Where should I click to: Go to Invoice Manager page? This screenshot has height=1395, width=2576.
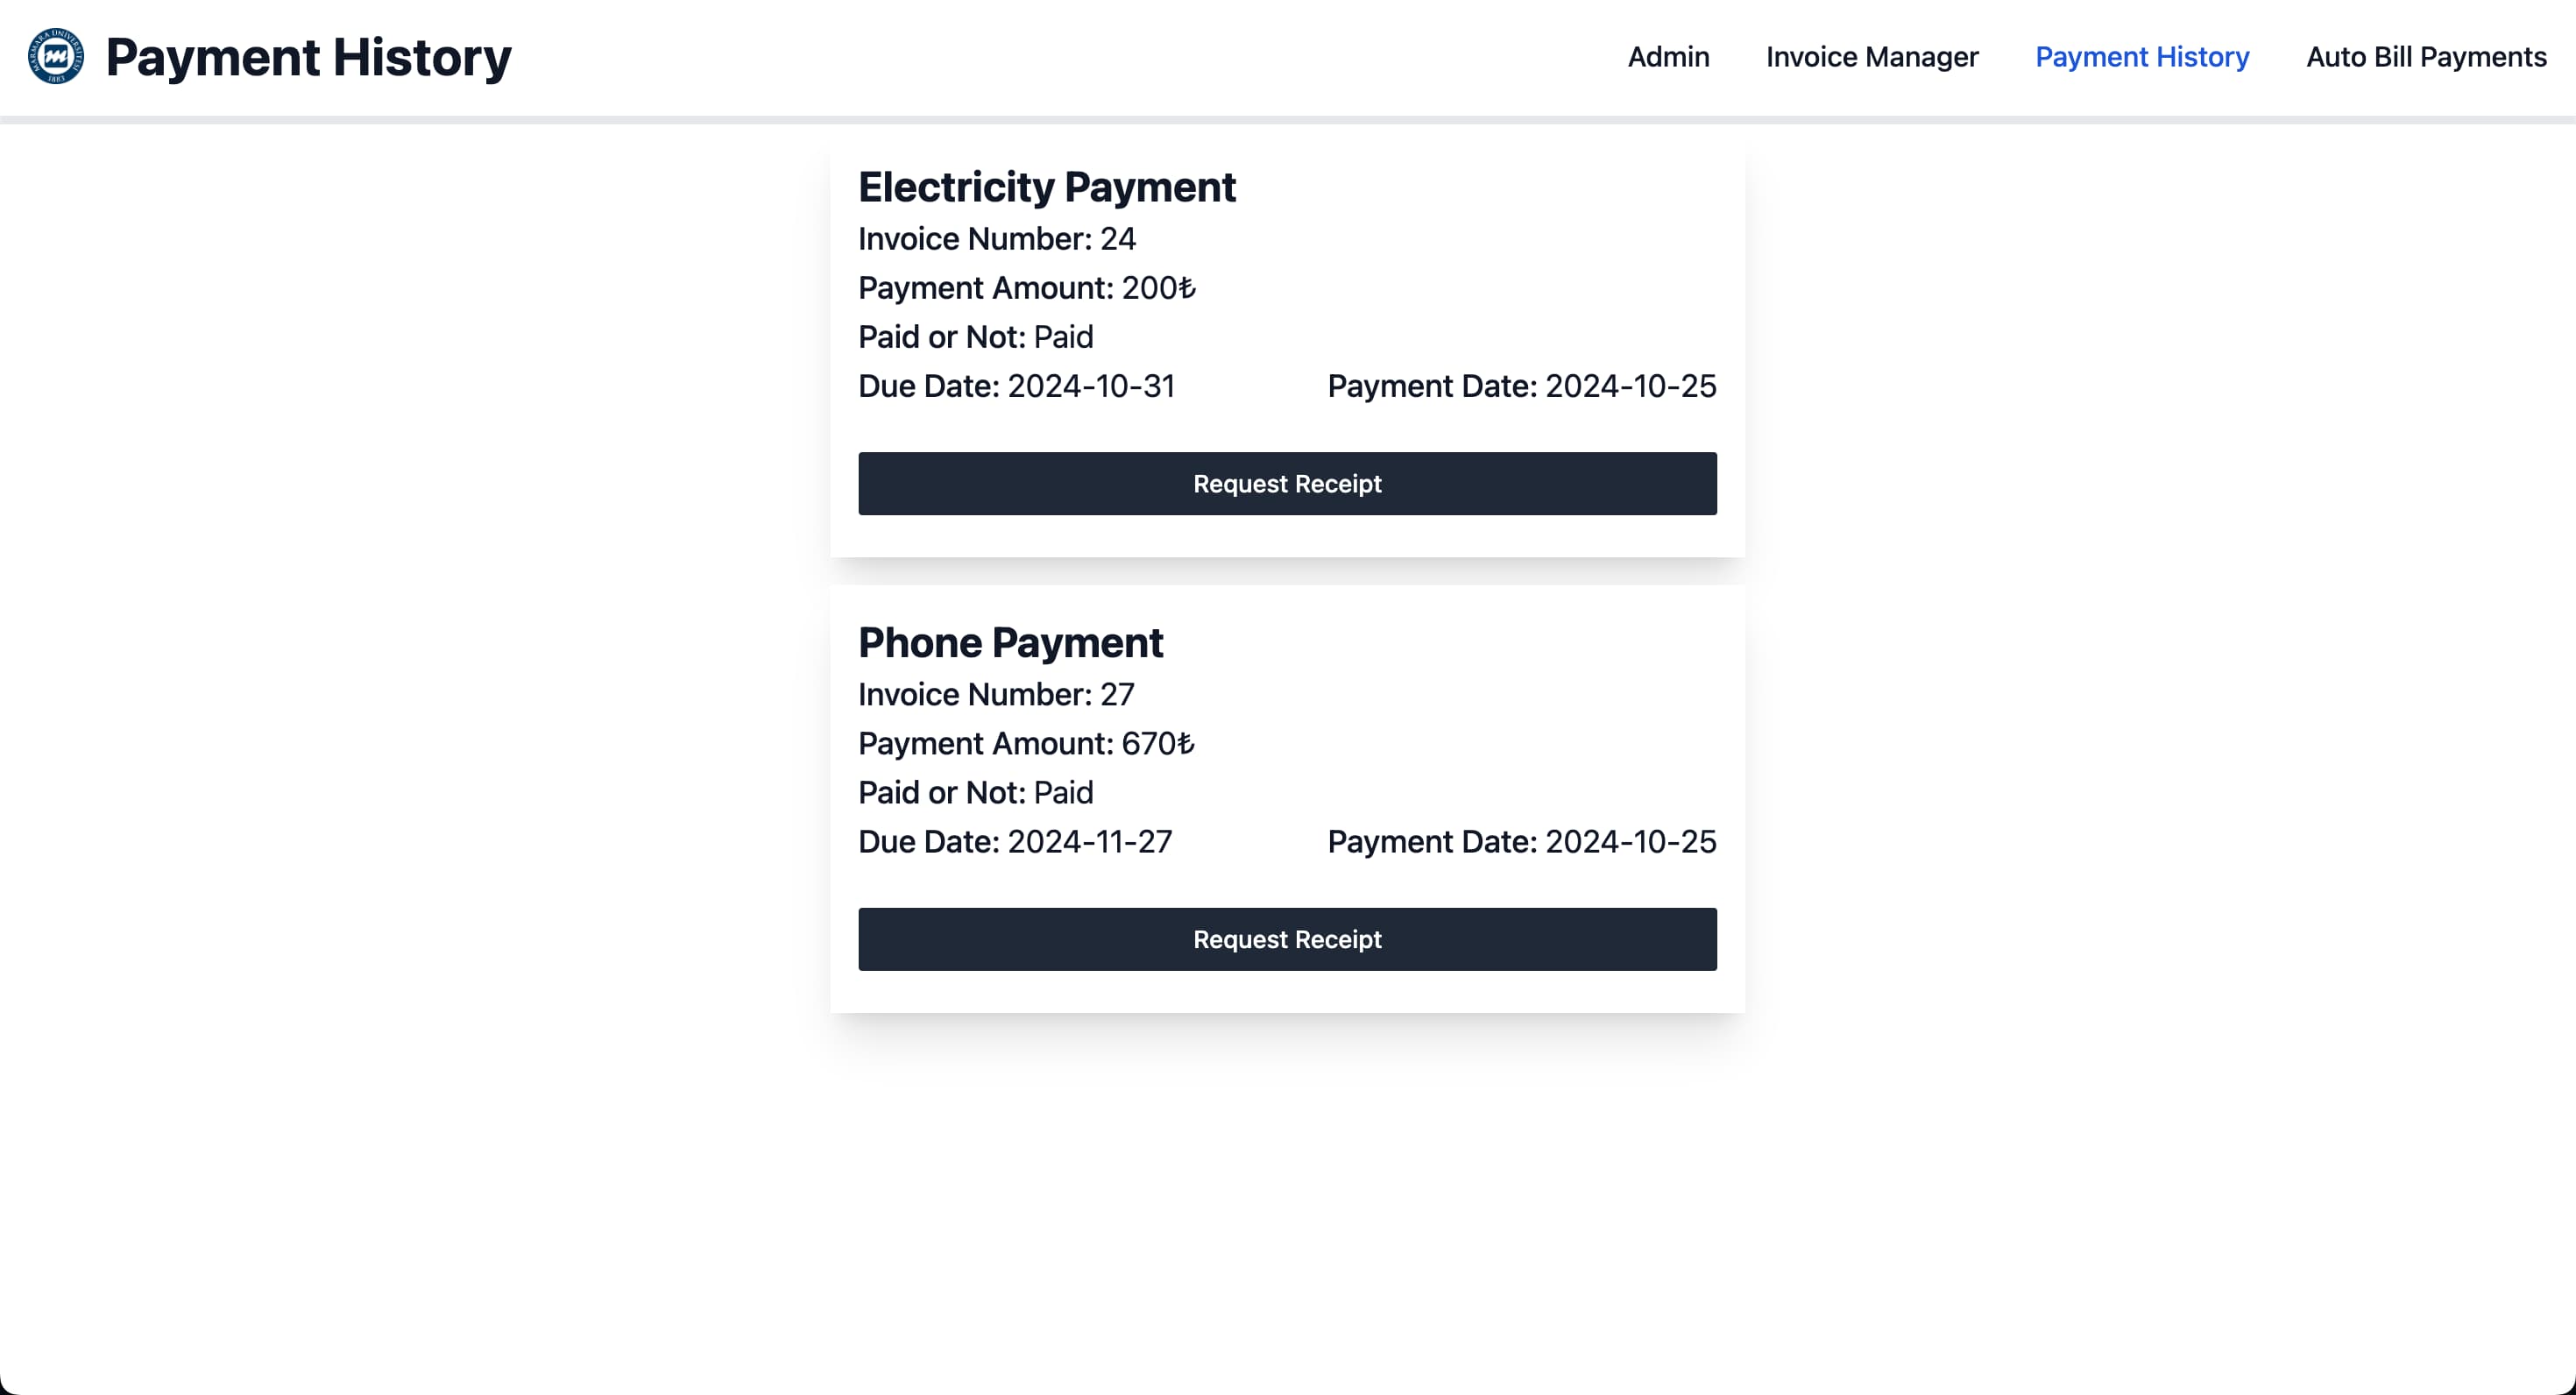[1871, 57]
